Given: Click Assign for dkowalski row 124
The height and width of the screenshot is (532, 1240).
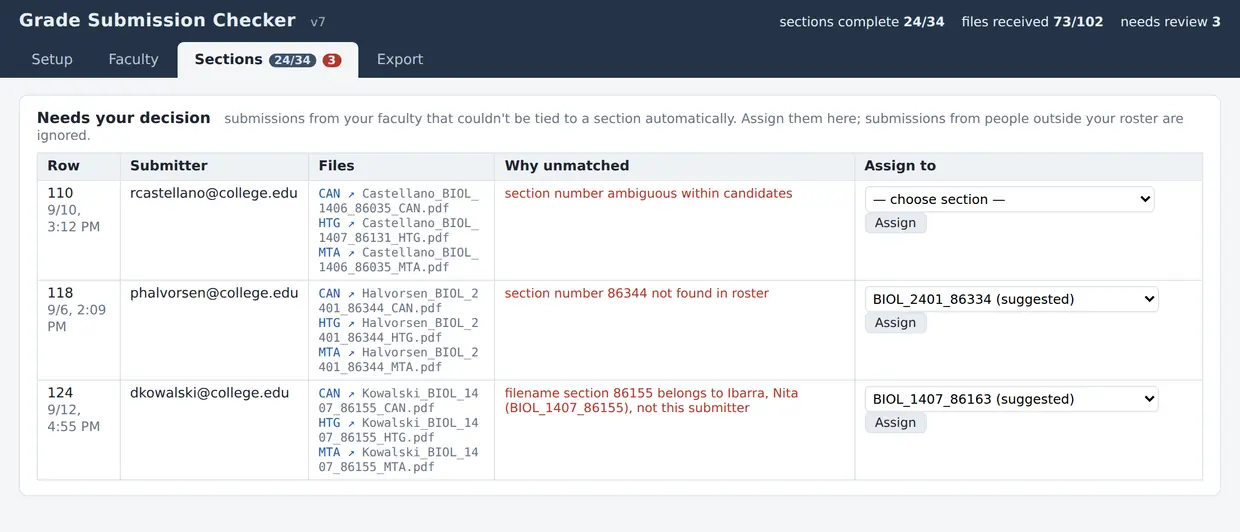Looking at the screenshot, I should (x=895, y=423).
